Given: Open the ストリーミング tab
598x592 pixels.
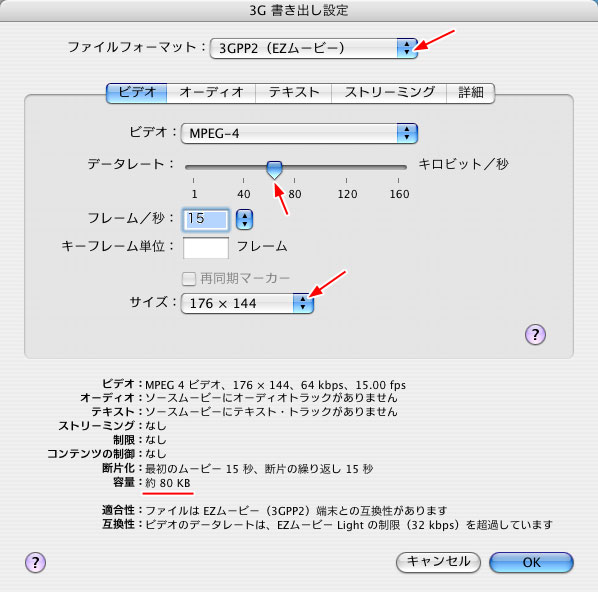Looking at the screenshot, I should (x=389, y=93).
